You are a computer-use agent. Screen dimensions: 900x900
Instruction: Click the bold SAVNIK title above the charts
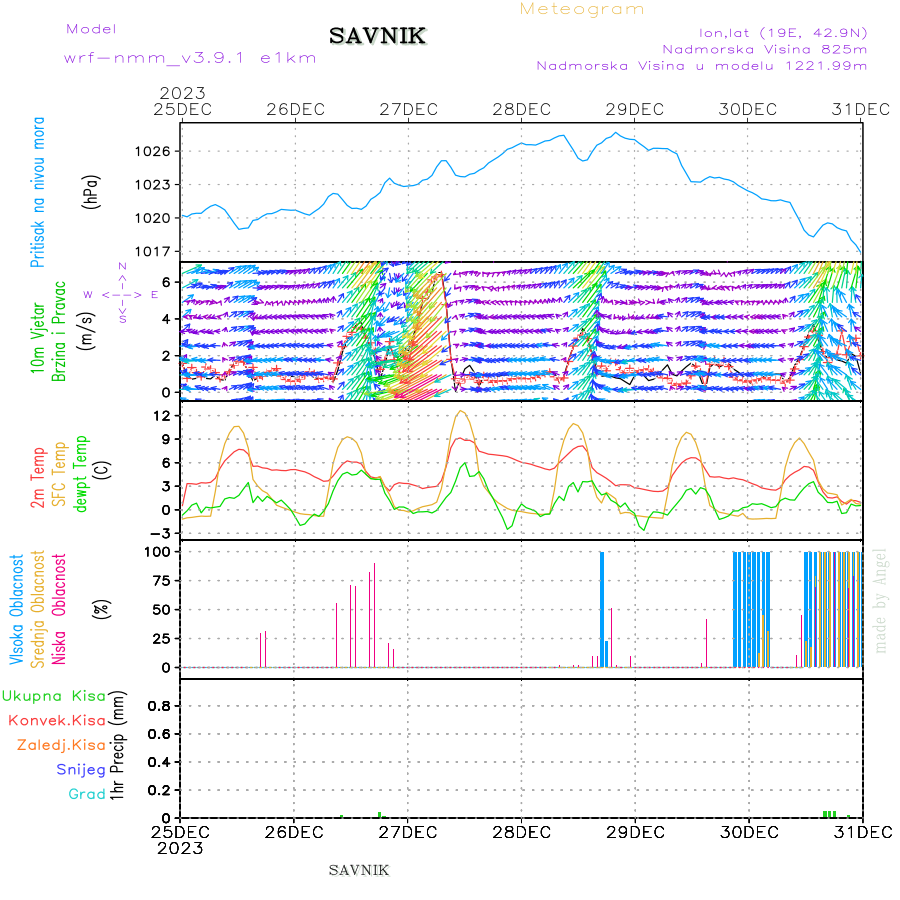377,36
